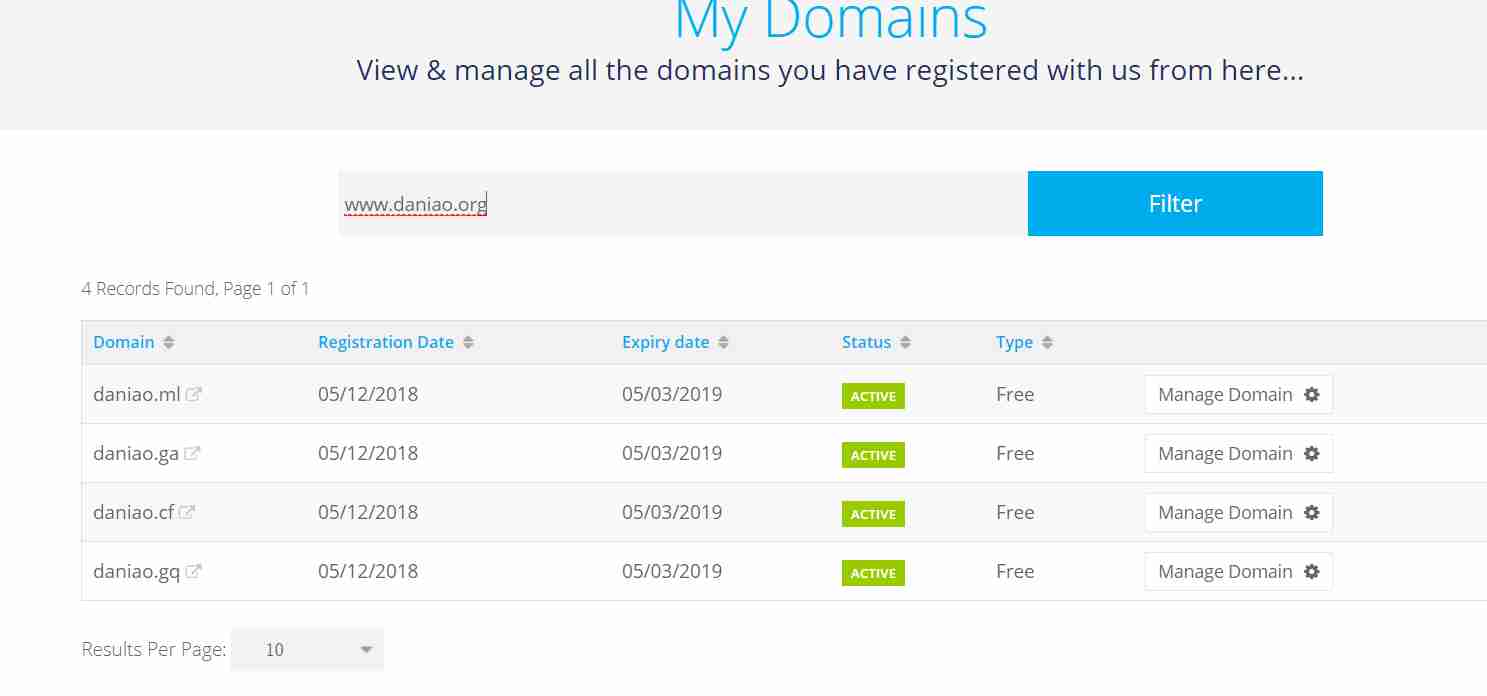Focus the domain filter input field
The height and width of the screenshot is (696, 1487).
click(683, 204)
